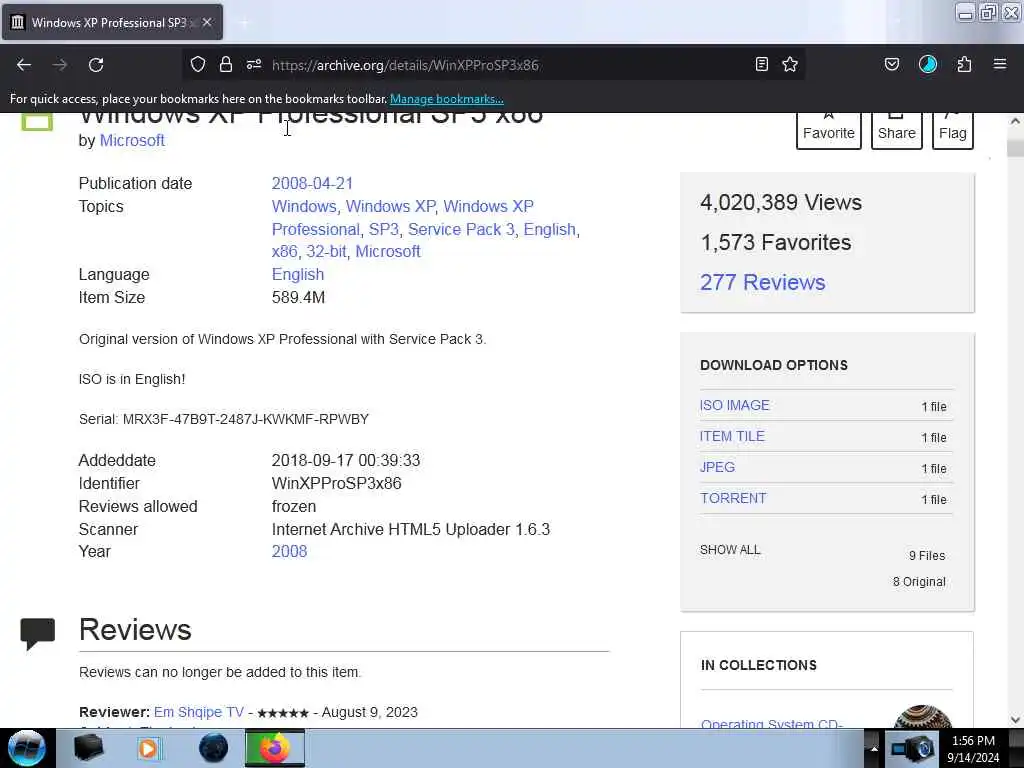
Task: Open JPEG download option
Action: click(x=717, y=467)
